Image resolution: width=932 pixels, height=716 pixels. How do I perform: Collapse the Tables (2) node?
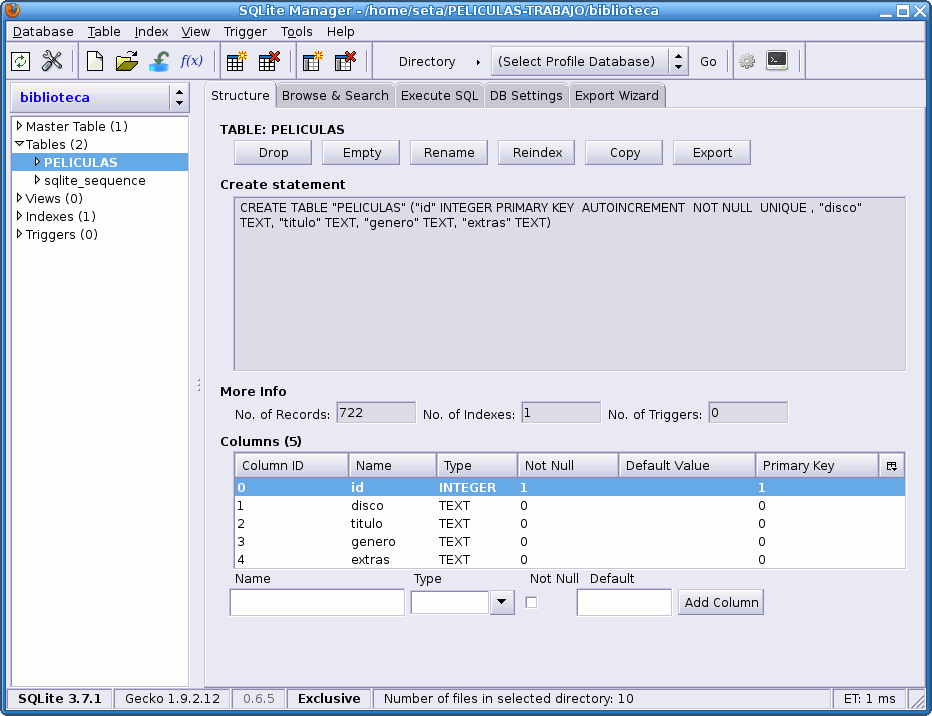pyautogui.click(x=20, y=144)
